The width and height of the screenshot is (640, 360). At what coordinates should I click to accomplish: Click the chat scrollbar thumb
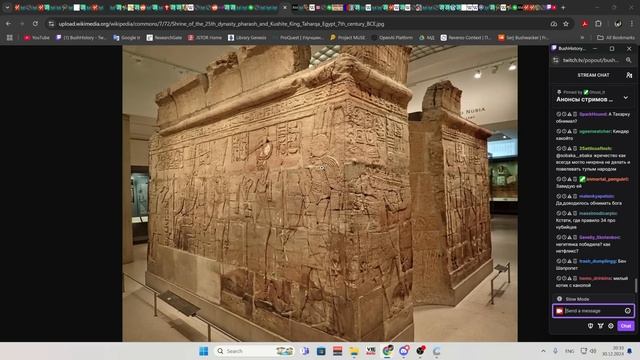tap(636, 285)
